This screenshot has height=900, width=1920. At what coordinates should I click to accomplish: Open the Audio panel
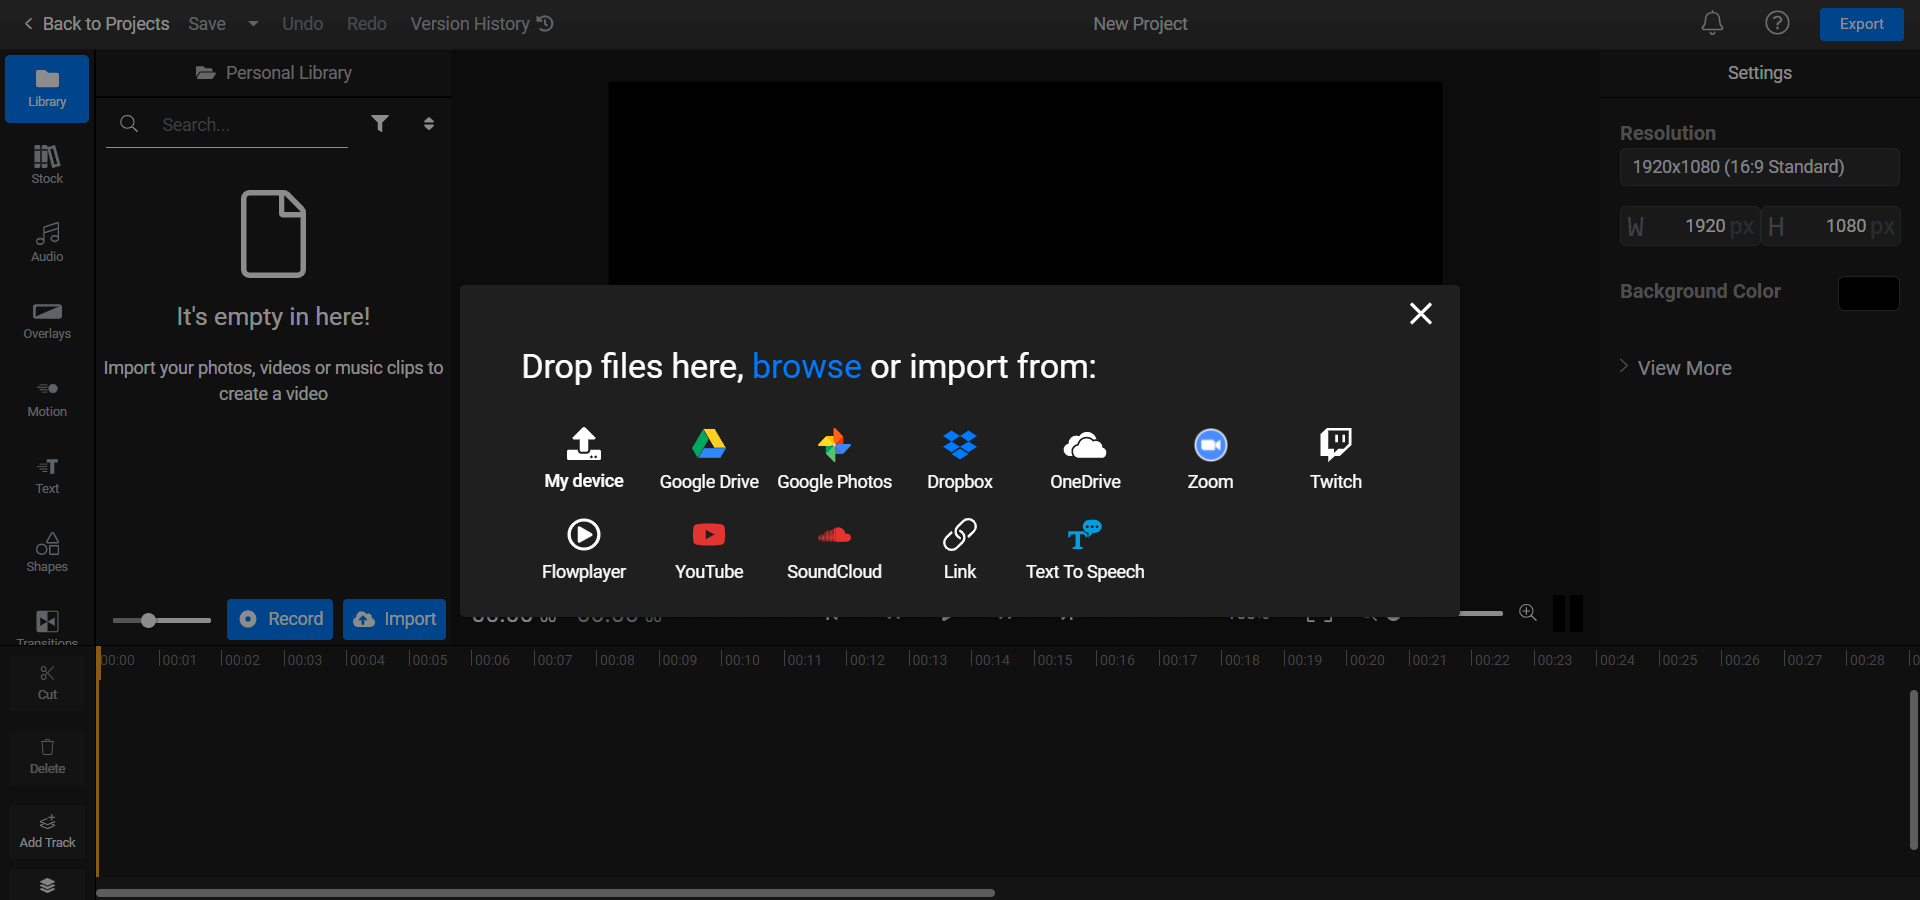47,243
